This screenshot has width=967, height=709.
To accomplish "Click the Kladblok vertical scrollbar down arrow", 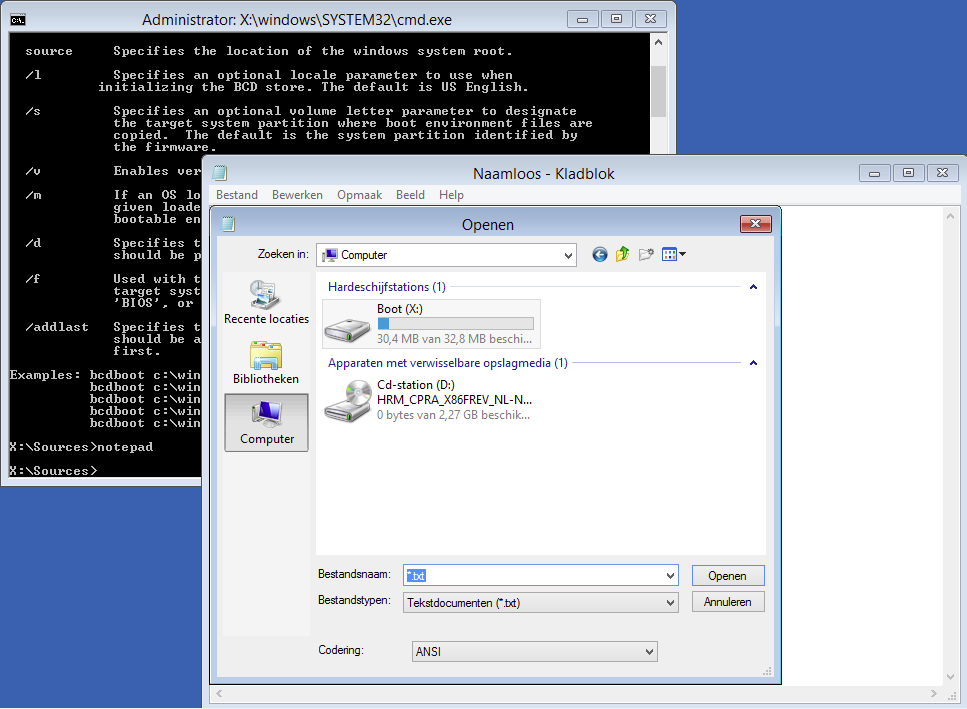I will pyautogui.click(x=950, y=677).
